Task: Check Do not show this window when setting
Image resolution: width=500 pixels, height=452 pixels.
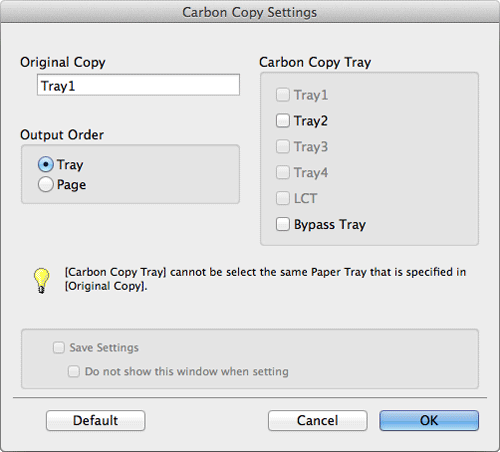Action: coord(74,371)
